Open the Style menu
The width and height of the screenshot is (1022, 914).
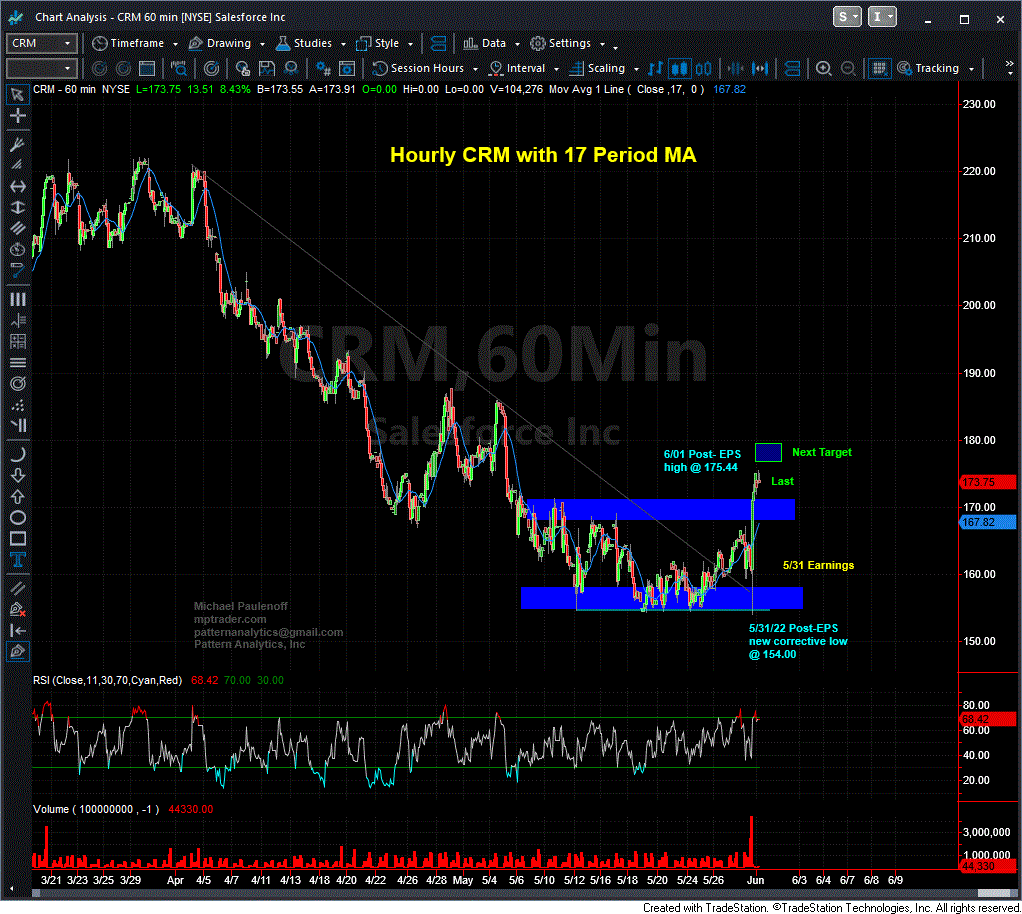384,44
